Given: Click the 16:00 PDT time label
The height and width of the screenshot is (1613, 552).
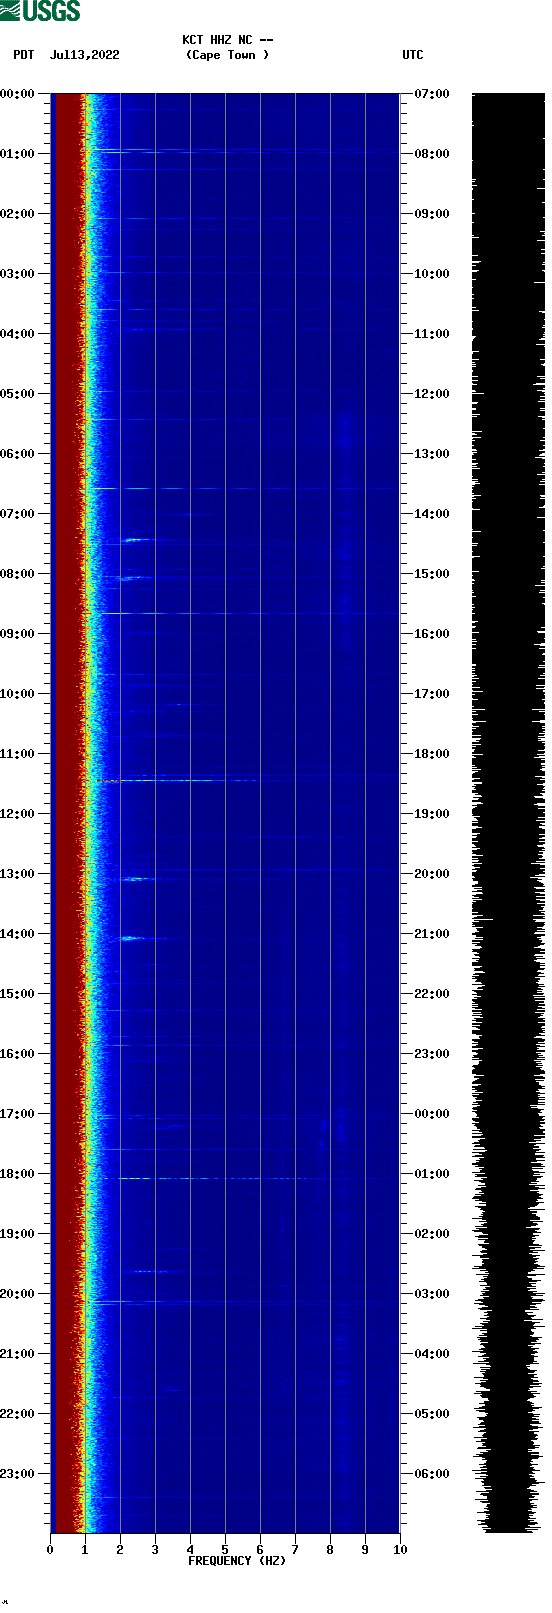Looking at the screenshot, I should click(x=18, y=1054).
